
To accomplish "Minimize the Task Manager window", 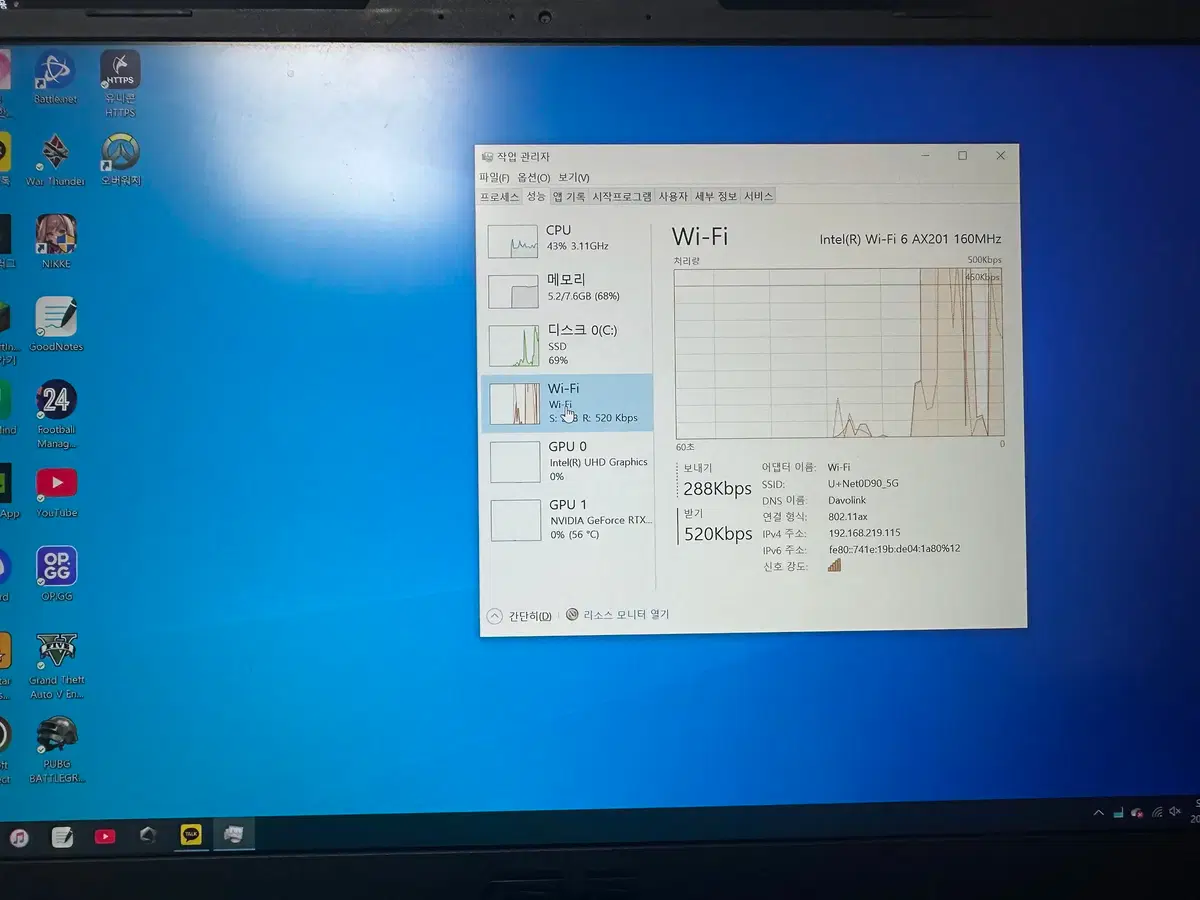I will 925,156.
